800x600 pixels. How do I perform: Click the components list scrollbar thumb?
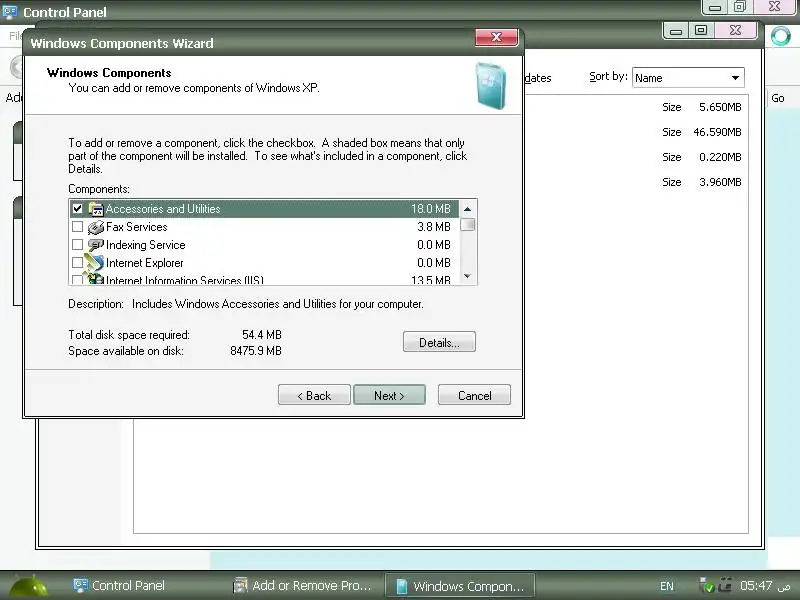pos(467,224)
